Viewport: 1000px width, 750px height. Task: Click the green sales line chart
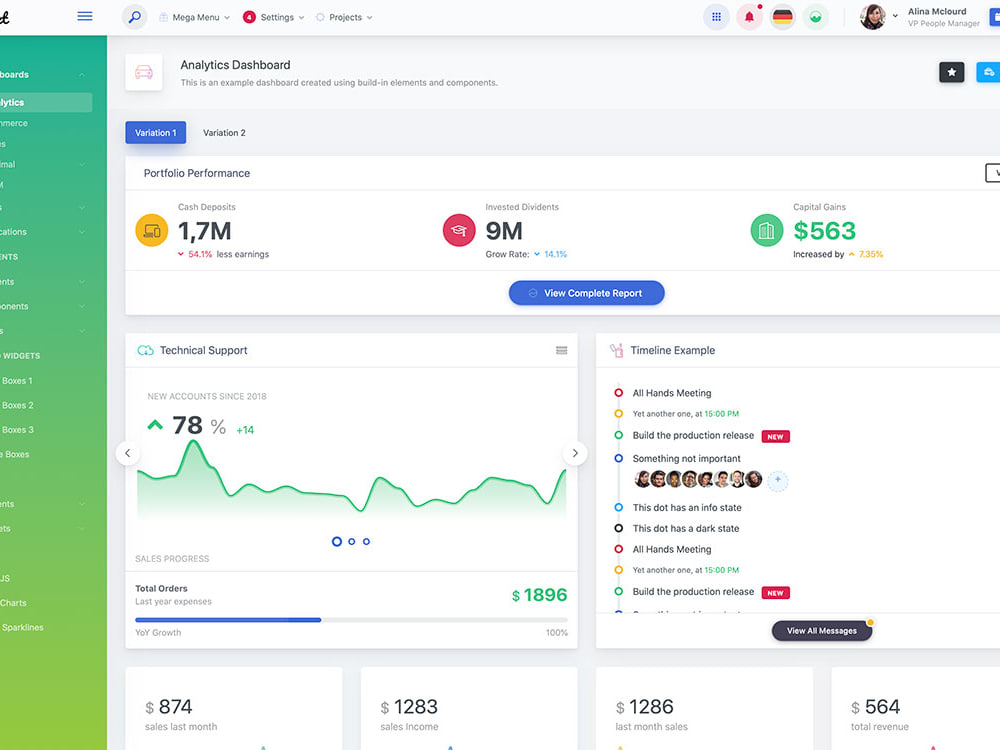pos(351,480)
